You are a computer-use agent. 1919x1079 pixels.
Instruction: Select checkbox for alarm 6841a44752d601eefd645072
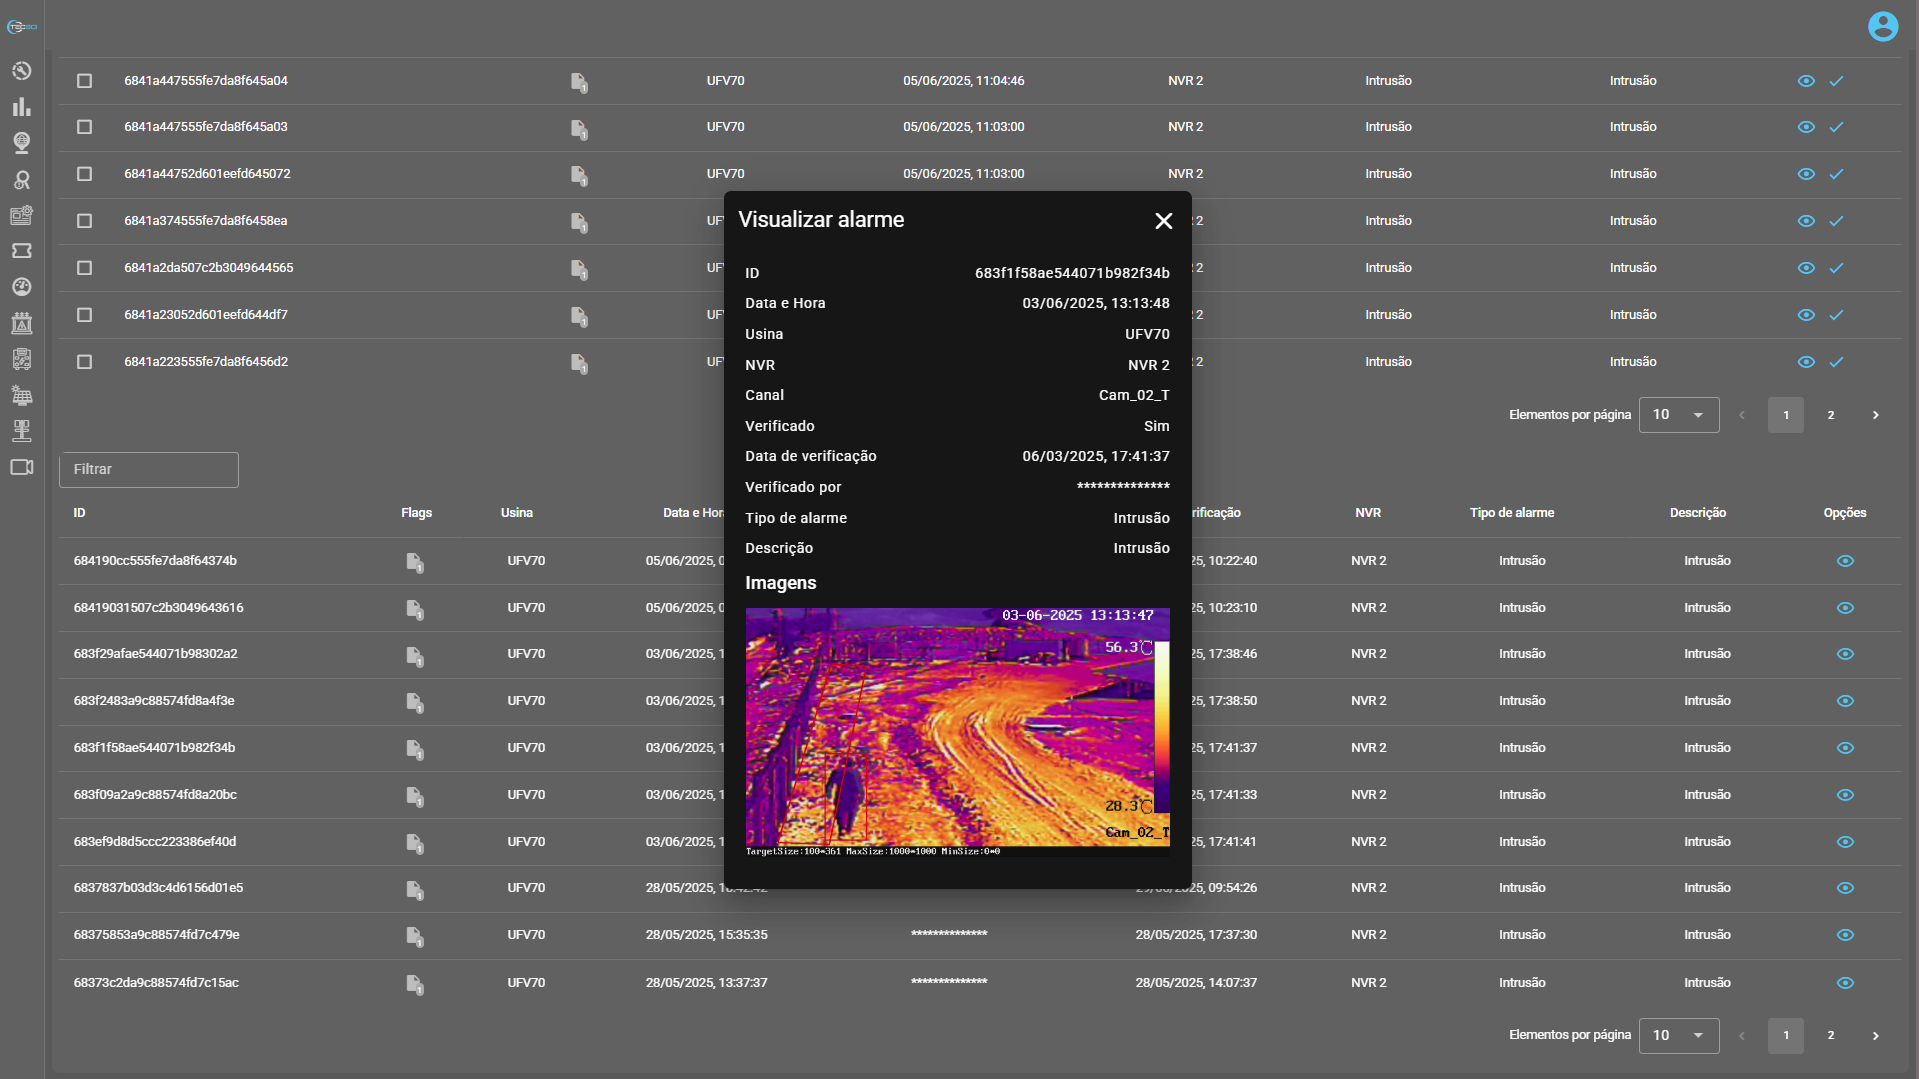tap(84, 174)
